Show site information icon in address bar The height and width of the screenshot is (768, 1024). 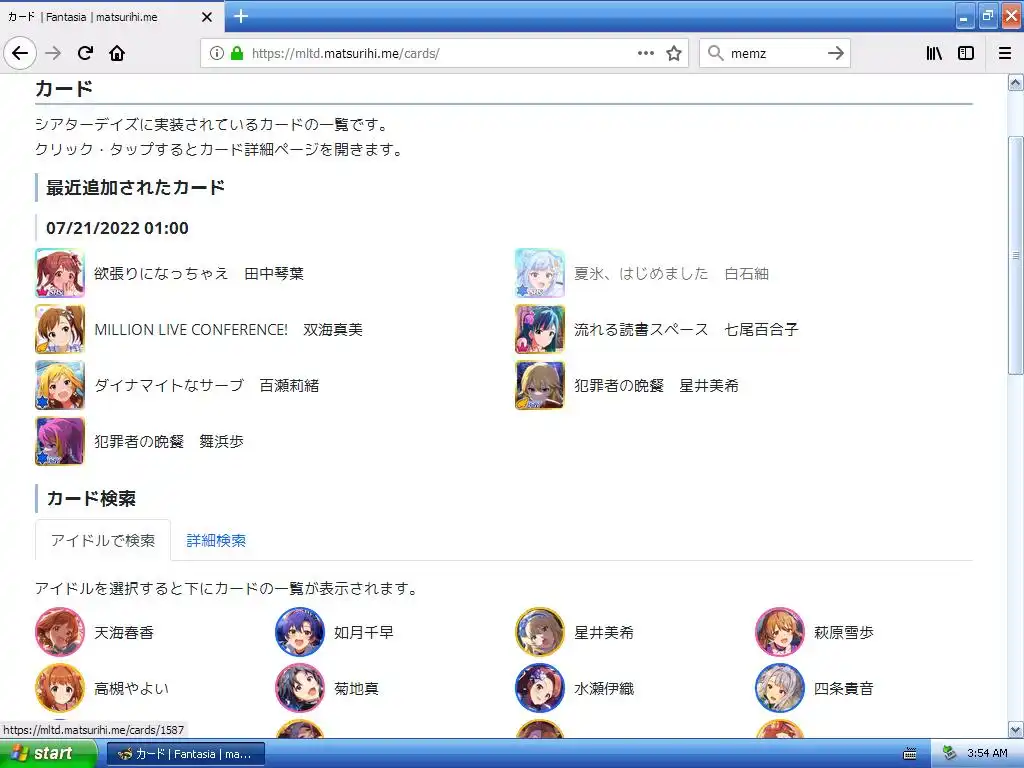click(x=217, y=53)
